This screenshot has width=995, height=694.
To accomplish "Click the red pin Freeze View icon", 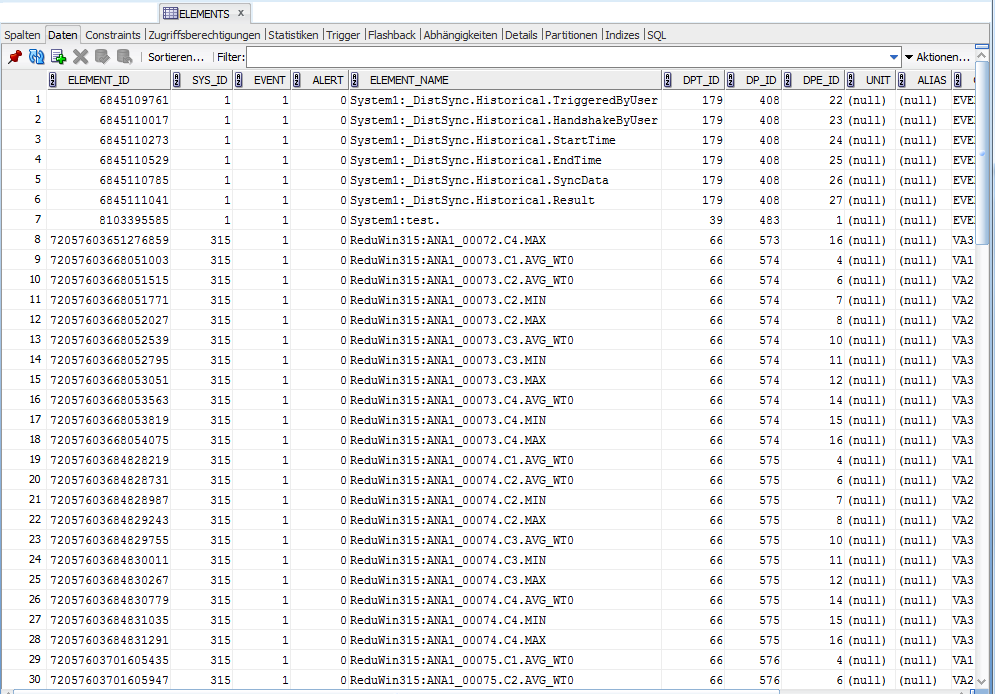I will (x=14, y=57).
